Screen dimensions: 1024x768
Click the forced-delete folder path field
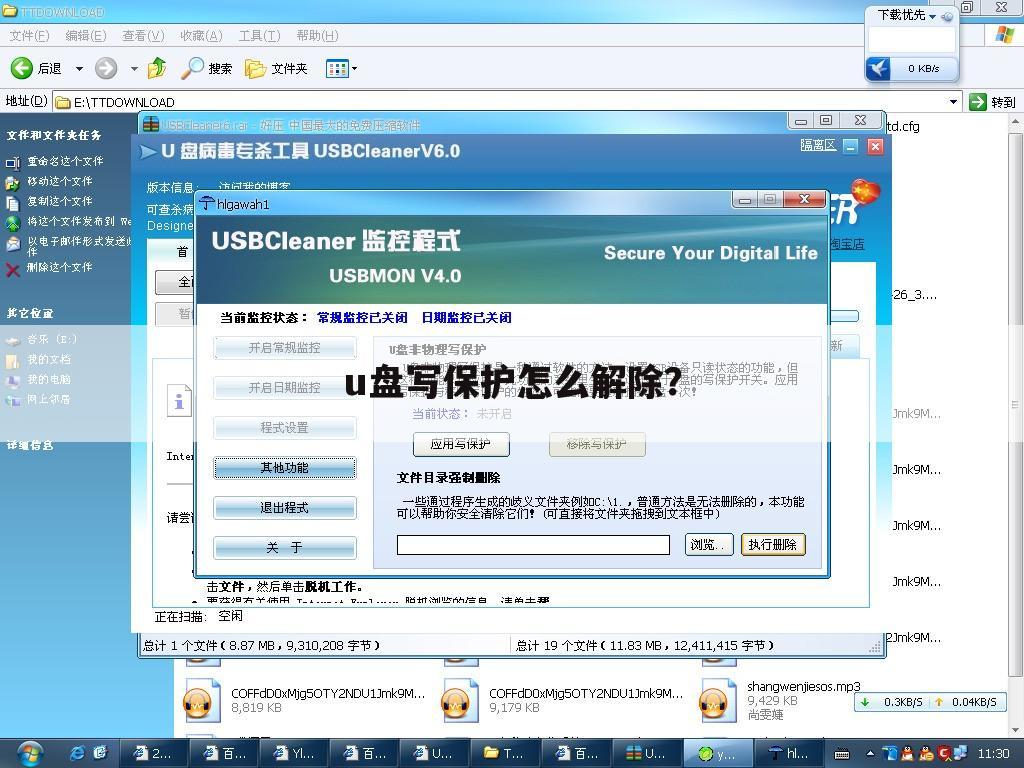(x=534, y=545)
